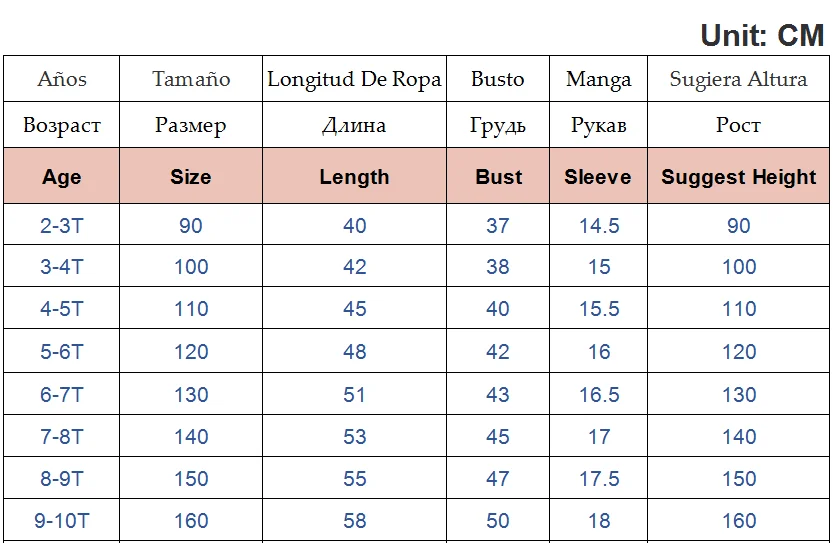This screenshot has height=543, width=833.
Task: Select the Tamaño header cell
Action: [x=191, y=79]
